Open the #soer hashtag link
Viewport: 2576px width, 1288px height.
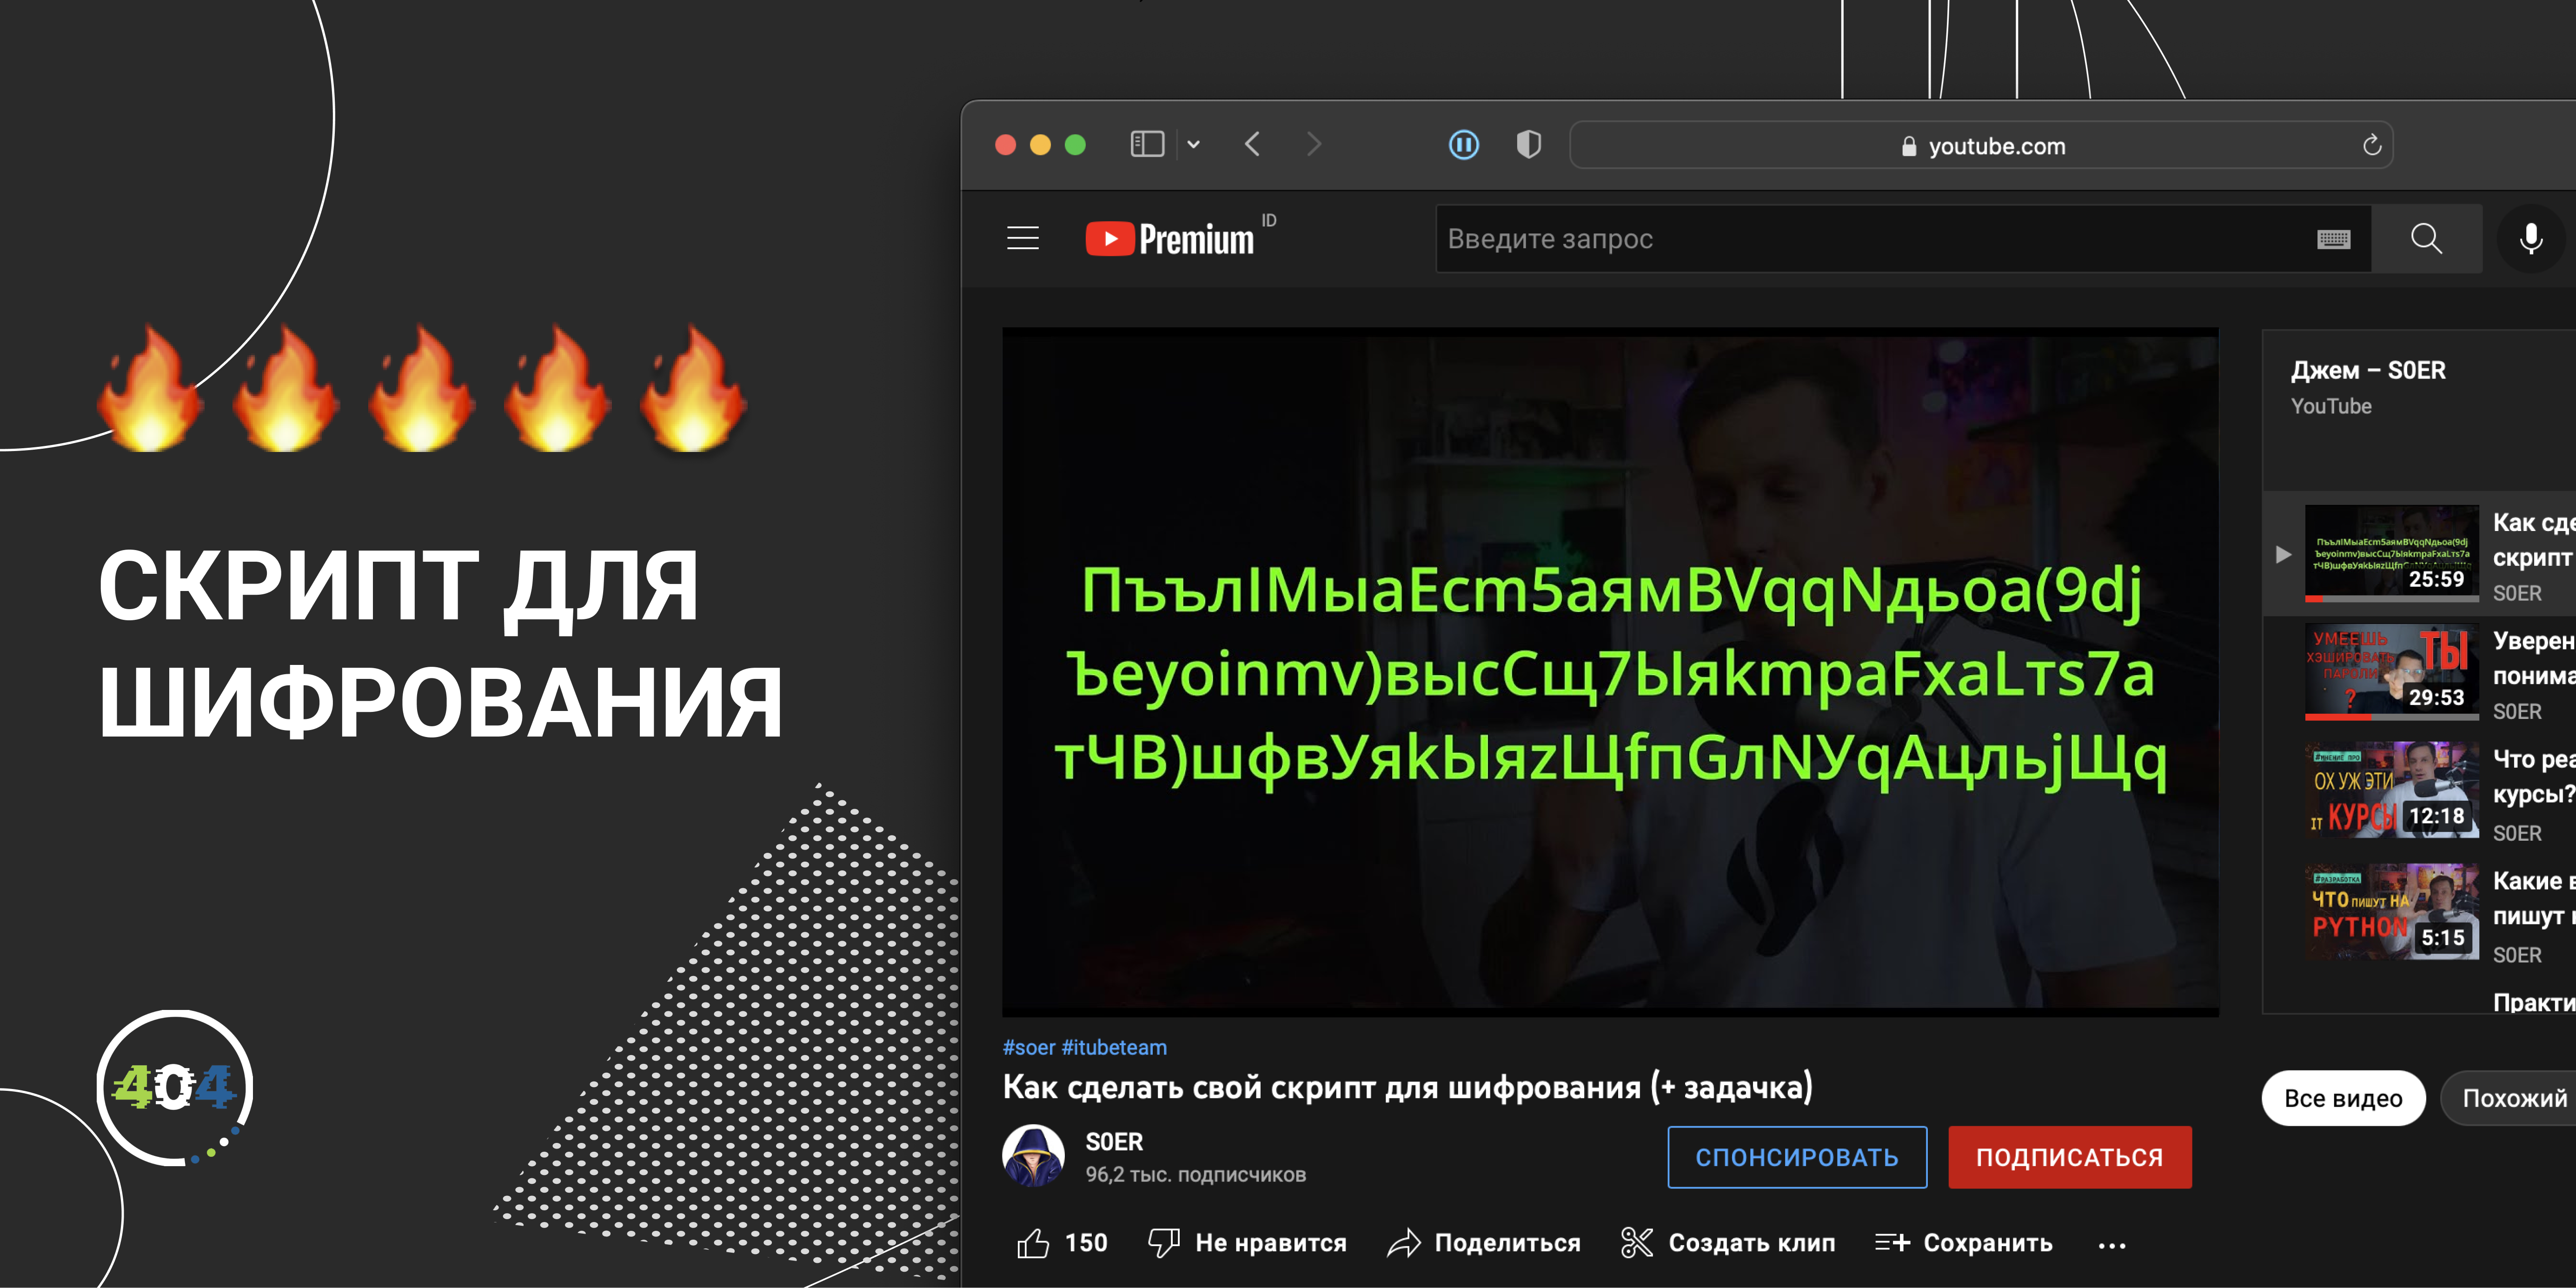1029,1047
